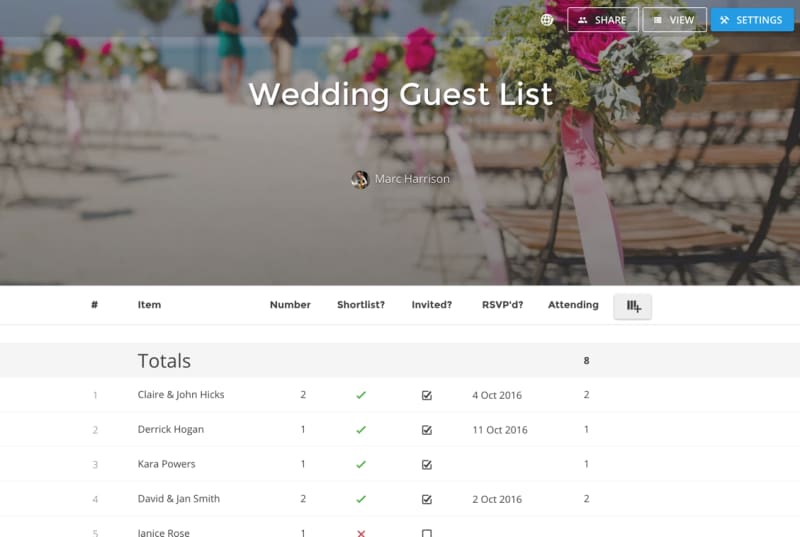Click Number value for Derrick Hogan
This screenshot has height=537, width=800.
click(x=303, y=429)
